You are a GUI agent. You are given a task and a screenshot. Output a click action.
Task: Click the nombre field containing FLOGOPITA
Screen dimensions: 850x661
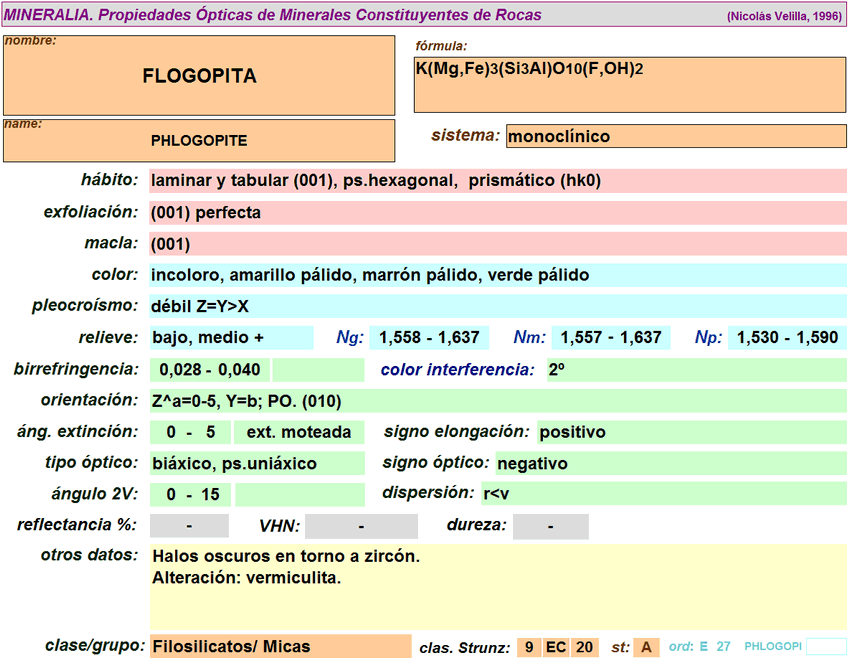pos(199,76)
